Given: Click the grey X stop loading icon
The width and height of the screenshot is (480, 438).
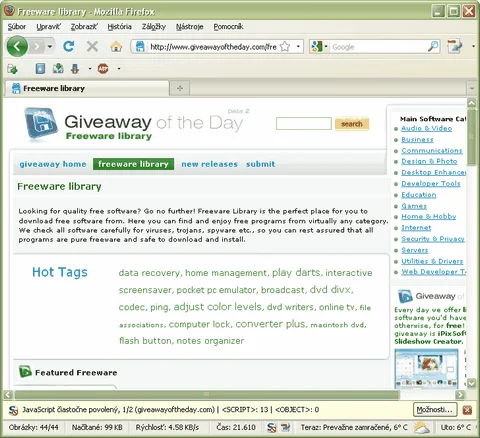Looking at the screenshot, I should pyautogui.click(x=92, y=46).
